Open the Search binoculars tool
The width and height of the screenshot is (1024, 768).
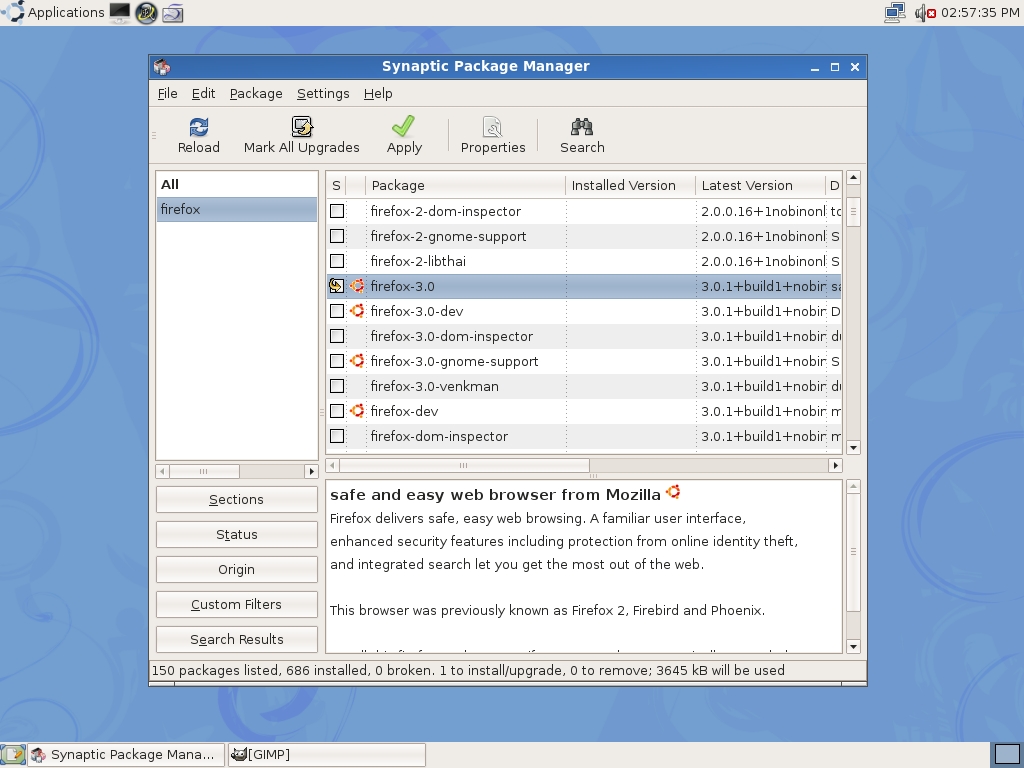(x=582, y=127)
